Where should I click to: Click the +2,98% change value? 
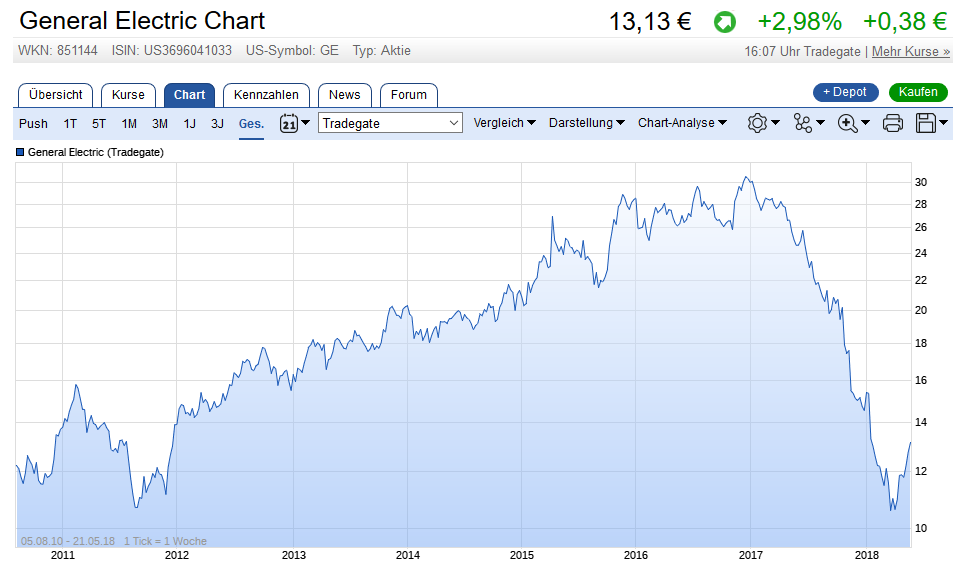800,22
